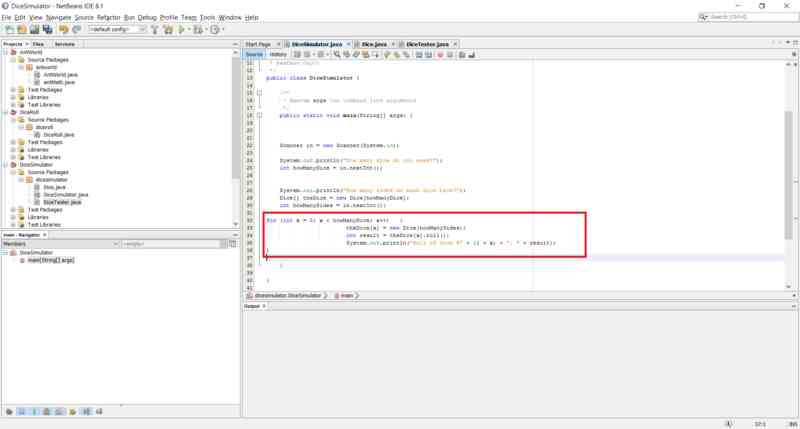This screenshot has height=429, width=800.
Task: Collapse the DiceSimulator project node
Action: coord(6,165)
